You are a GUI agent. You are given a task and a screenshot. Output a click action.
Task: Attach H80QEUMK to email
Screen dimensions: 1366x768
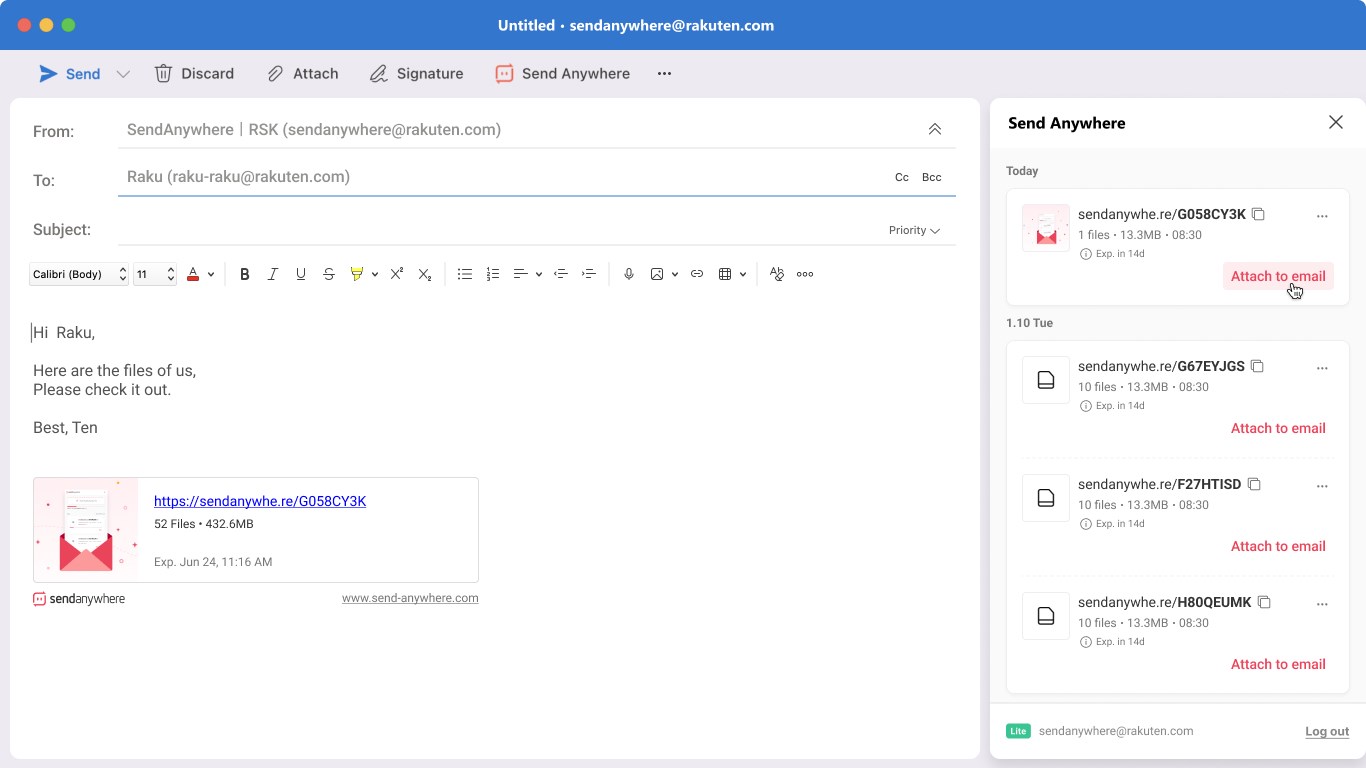pos(1278,664)
